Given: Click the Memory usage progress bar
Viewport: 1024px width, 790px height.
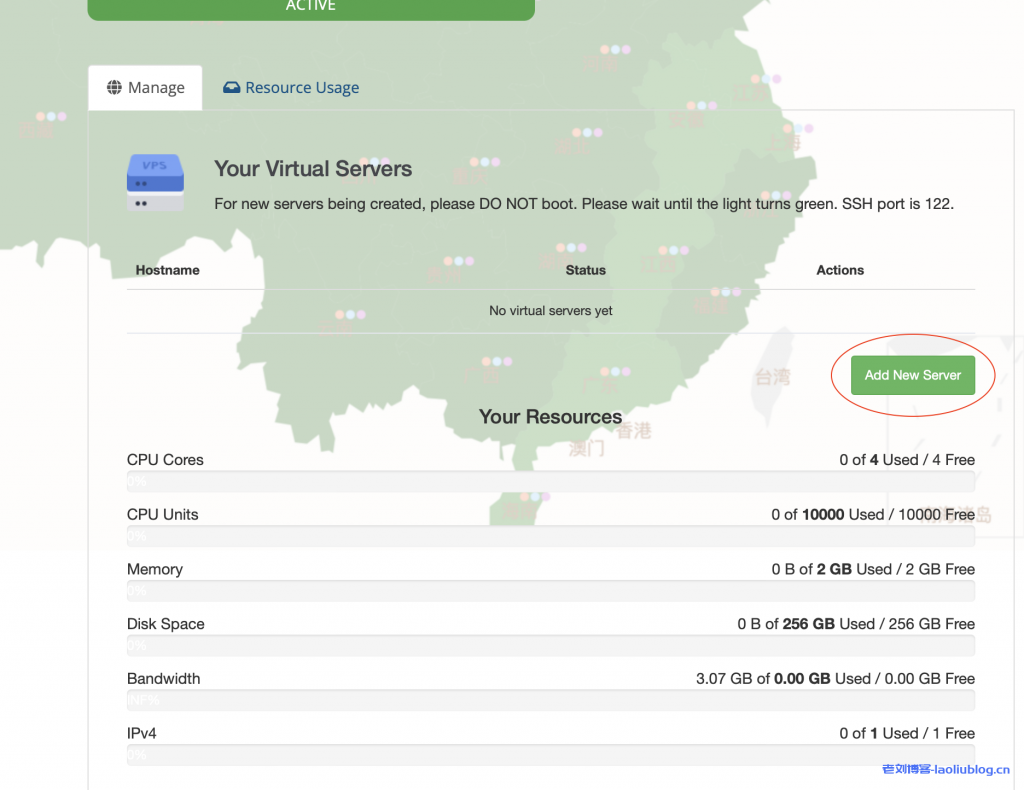Looking at the screenshot, I should (x=550, y=591).
